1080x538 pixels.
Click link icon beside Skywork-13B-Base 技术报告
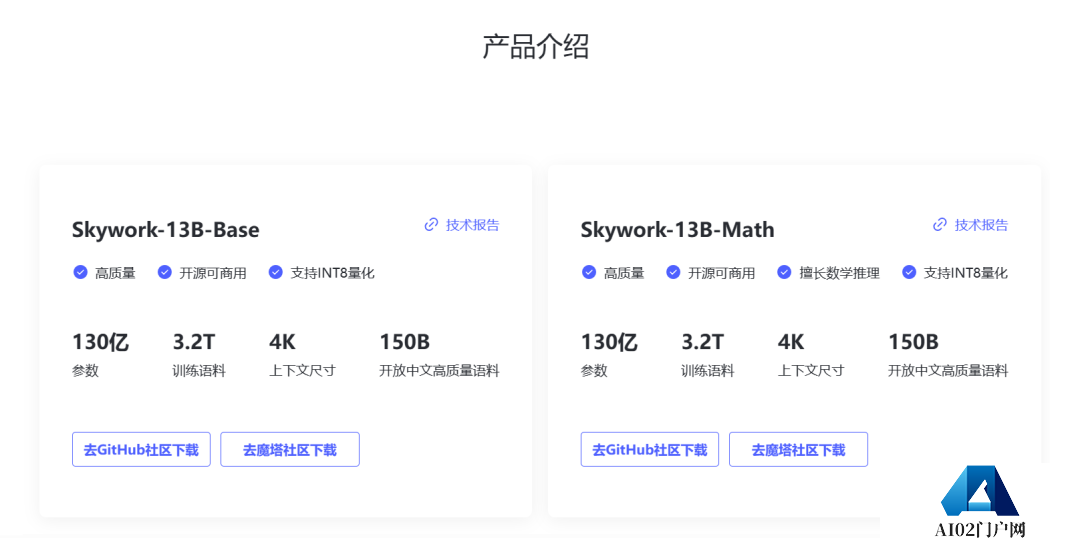431,225
